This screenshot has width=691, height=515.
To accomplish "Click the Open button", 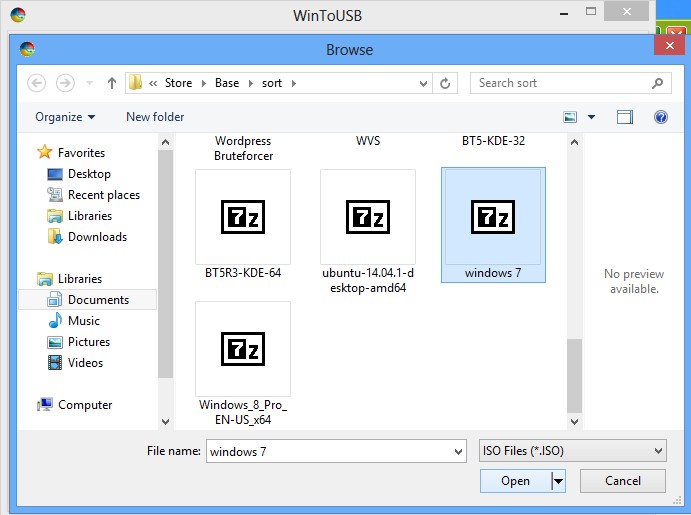I will (515, 481).
